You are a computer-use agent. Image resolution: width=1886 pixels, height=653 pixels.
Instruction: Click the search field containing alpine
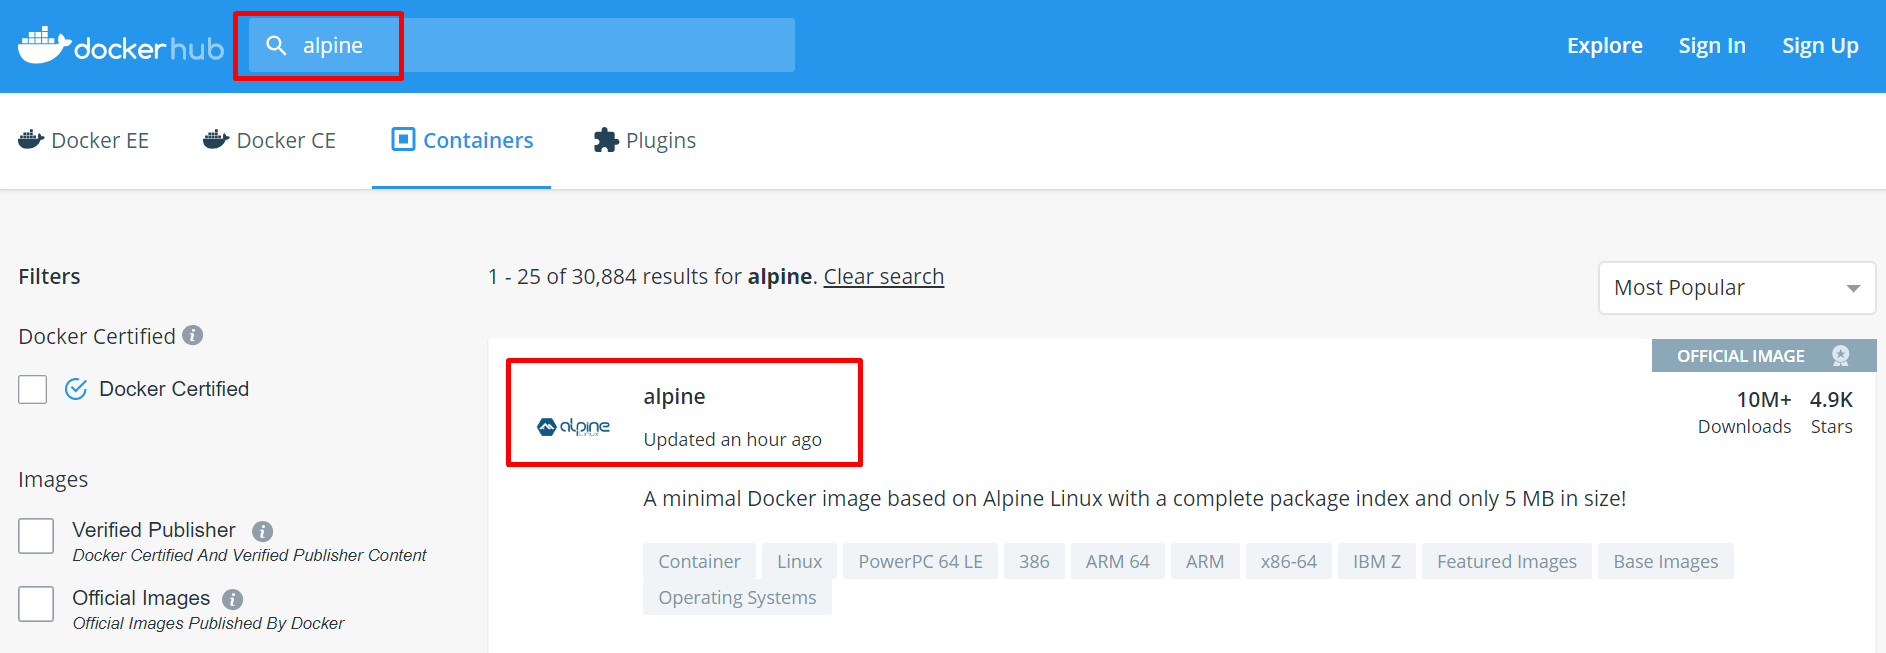(522, 45)
